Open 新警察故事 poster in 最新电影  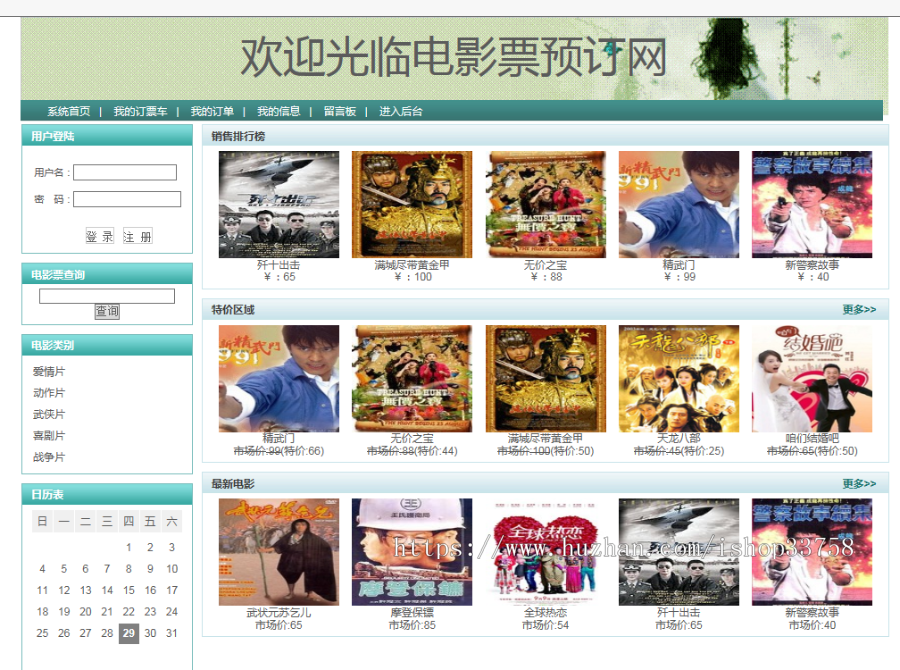812,552
